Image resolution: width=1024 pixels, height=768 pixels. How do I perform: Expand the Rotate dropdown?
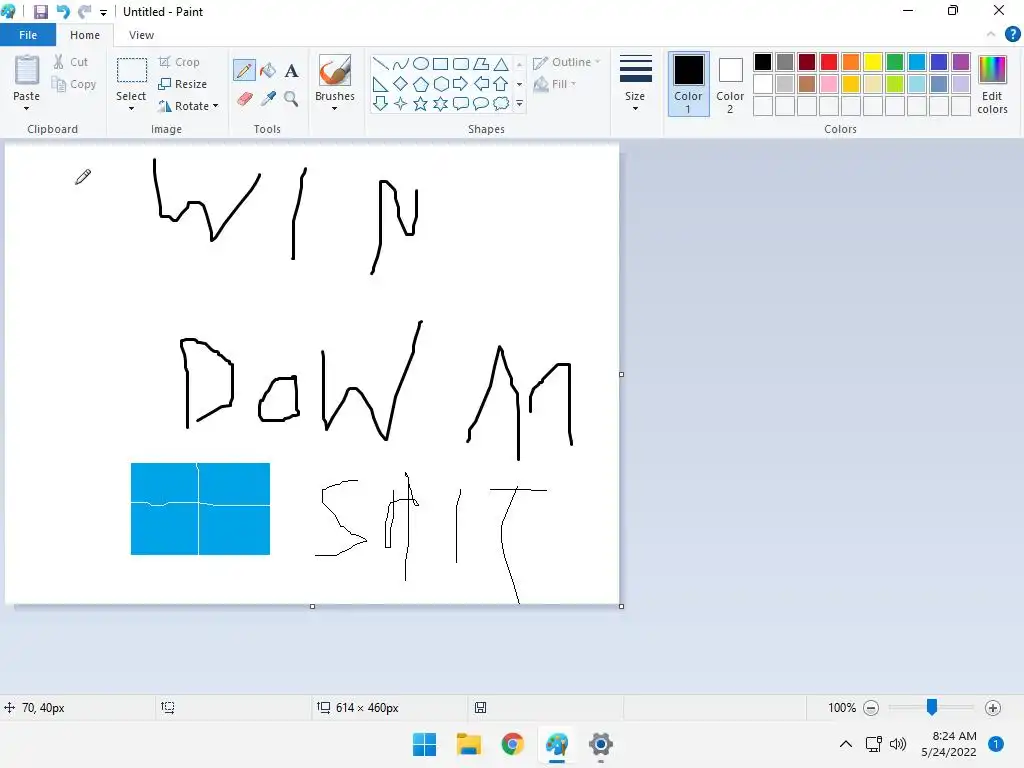click(216, 106)
